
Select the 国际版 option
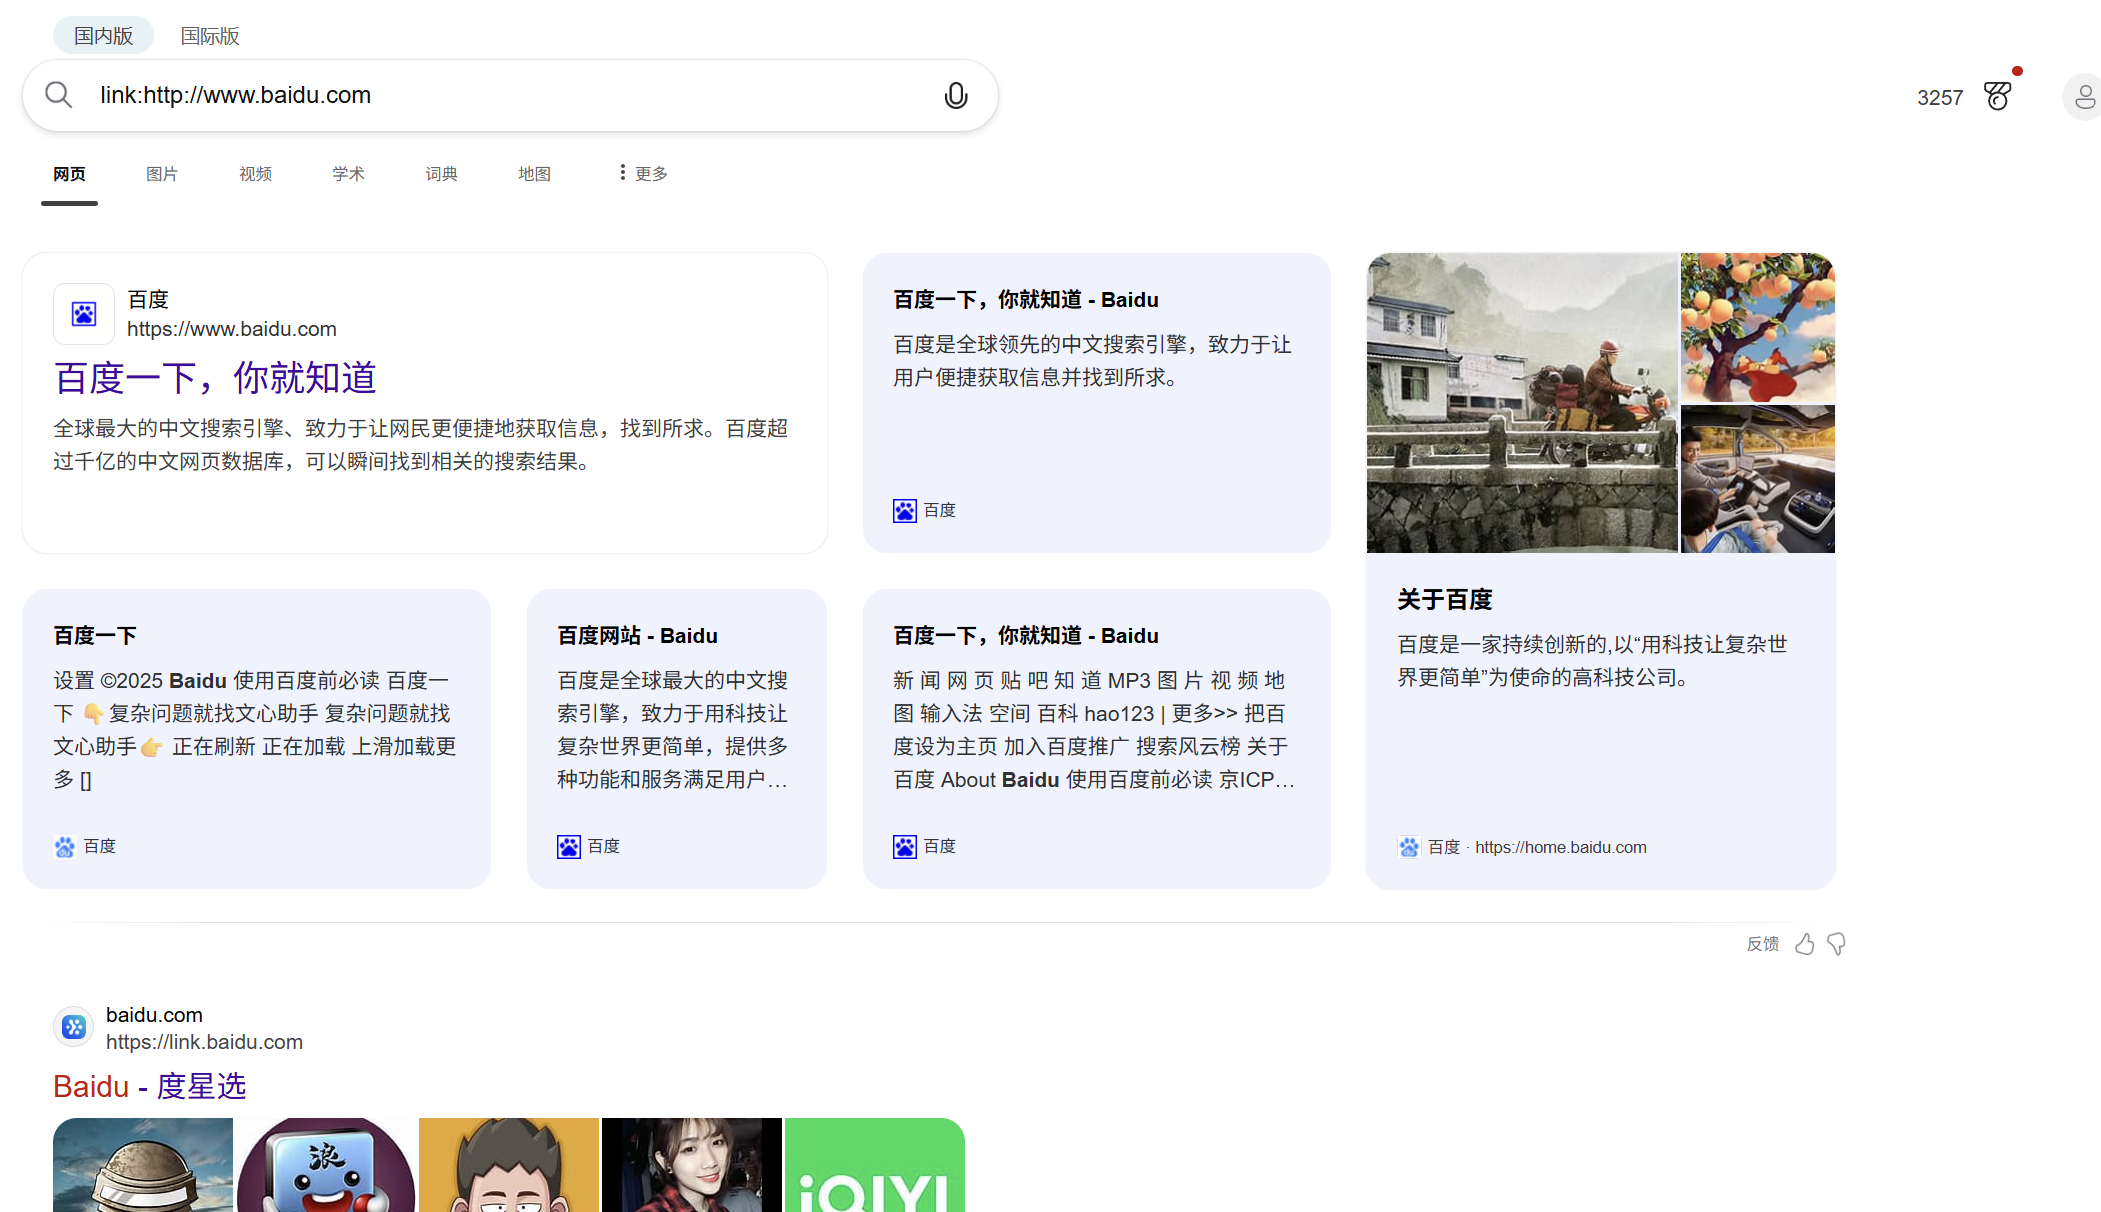point(209,35)
